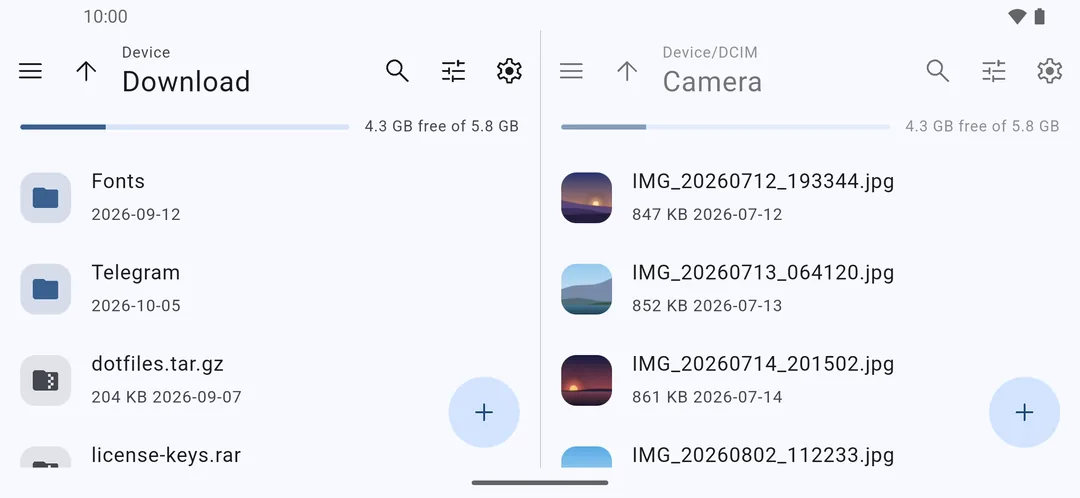The width and height of the screenshot is (1080, 498).
Task: Tap storage usage bar in Download pane
Action: [x=185, y=127]
